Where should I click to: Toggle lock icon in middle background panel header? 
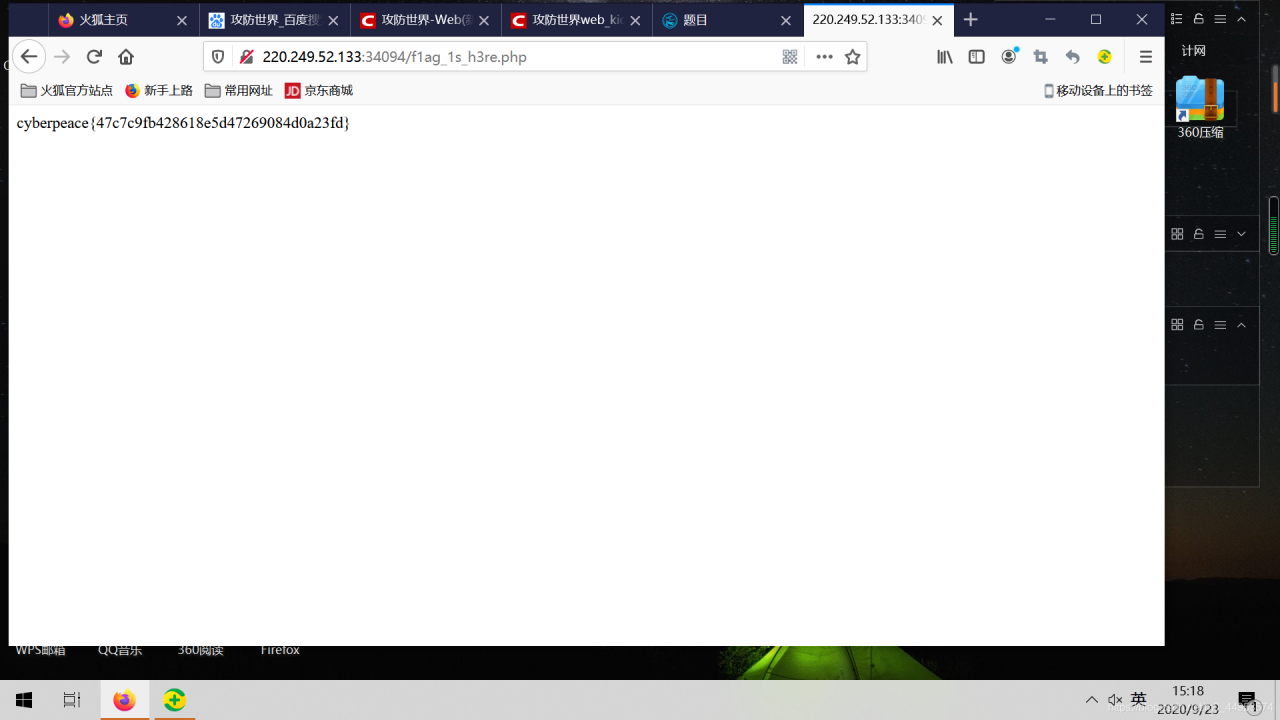click(x=1198, y=234)
